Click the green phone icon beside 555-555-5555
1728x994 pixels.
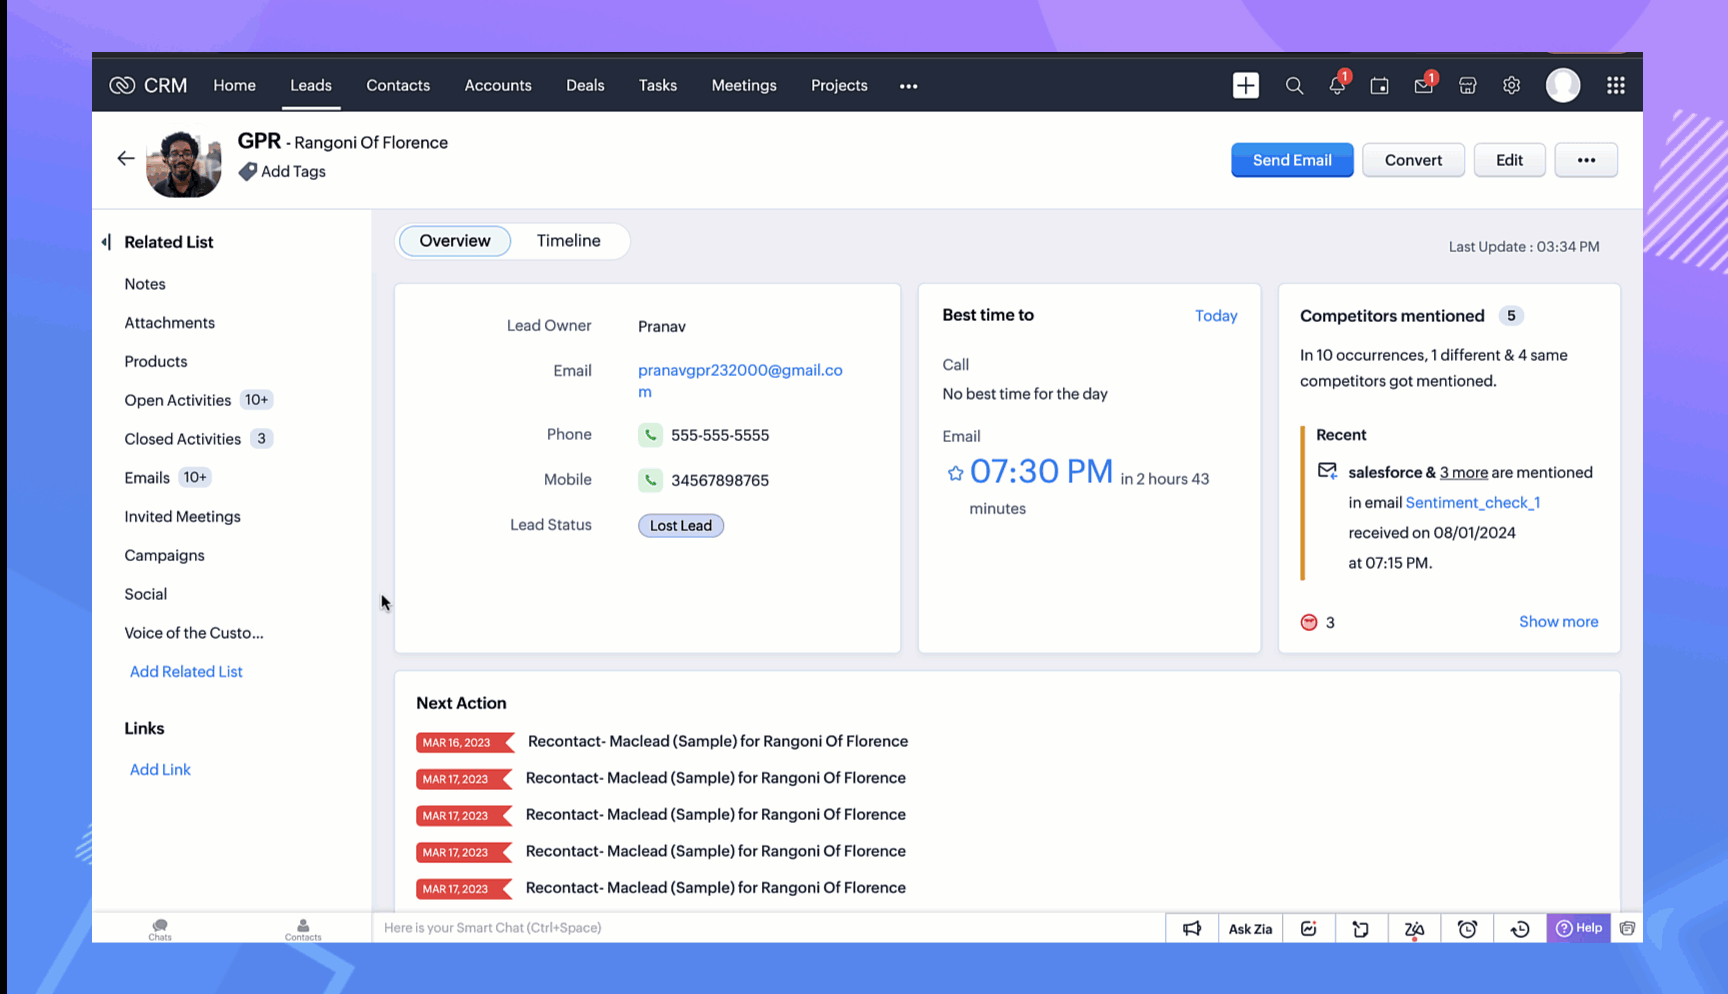click(650, 435)
